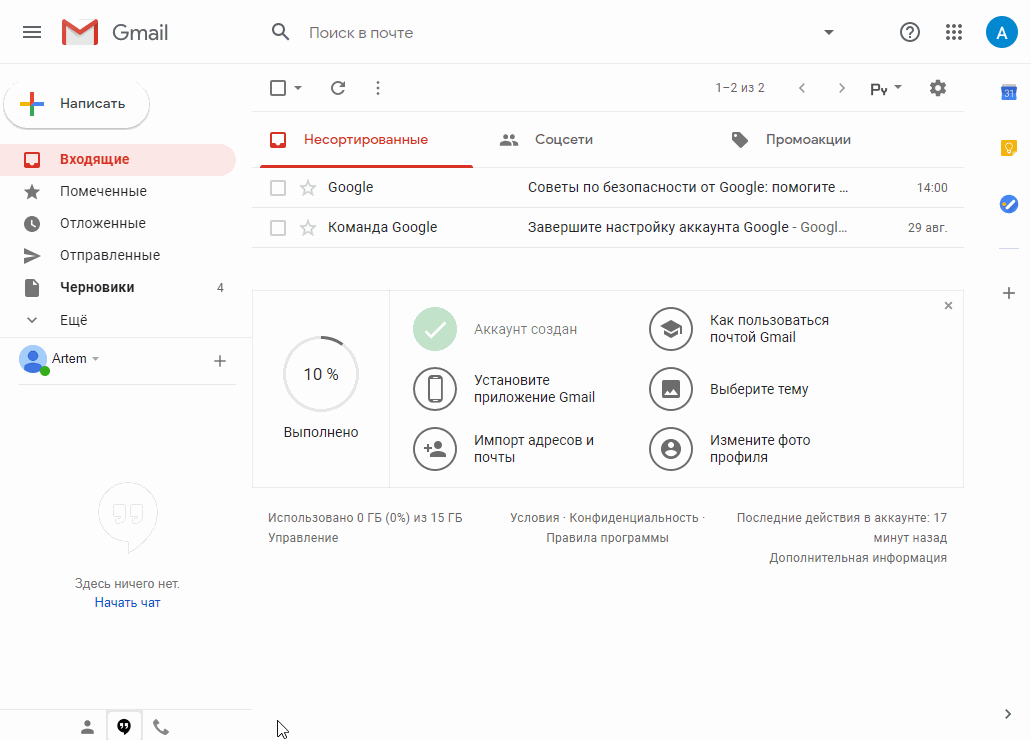Open the Черновики folder
The width and height of the screenshot is (1031, 740).
(x=118, y=287)
